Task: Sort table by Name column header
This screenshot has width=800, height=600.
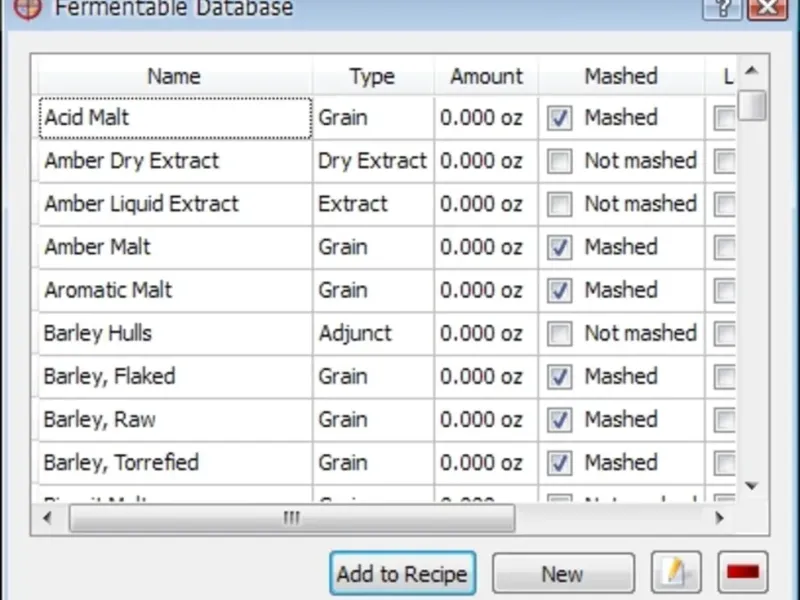Action: 173,76
